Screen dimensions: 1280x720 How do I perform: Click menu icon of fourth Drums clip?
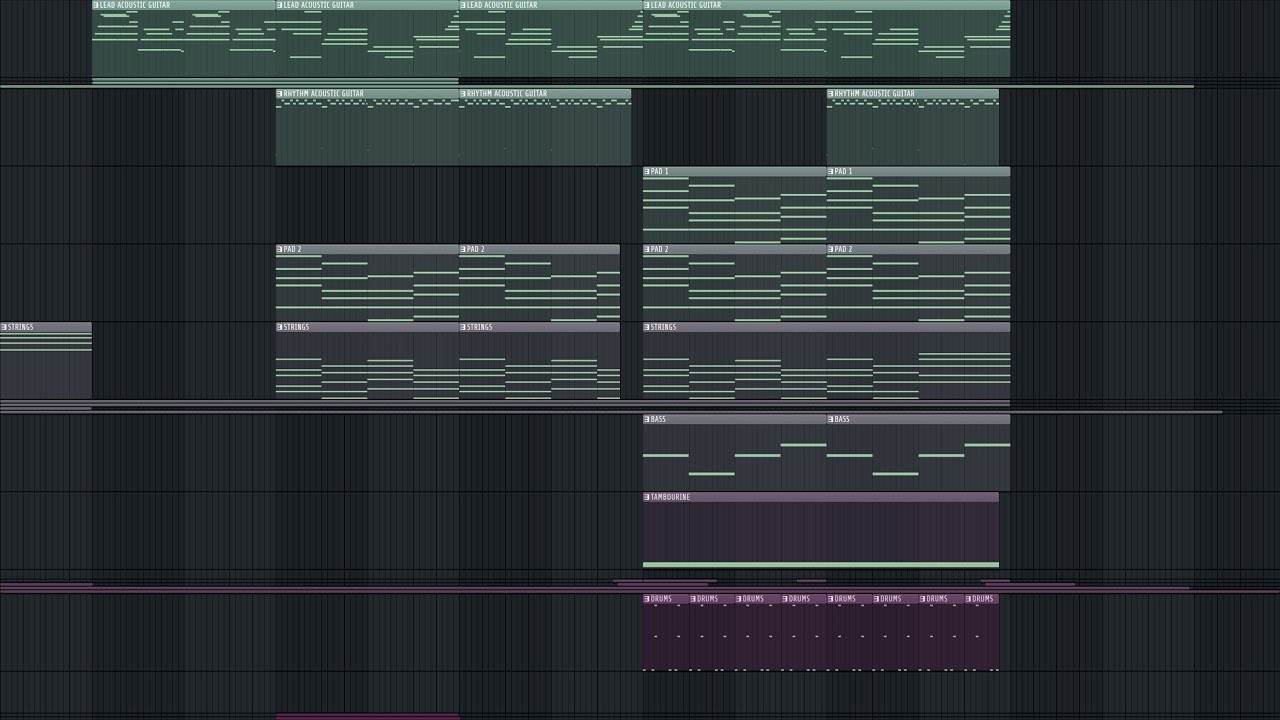pyautogui.click(x=785, y=600)
